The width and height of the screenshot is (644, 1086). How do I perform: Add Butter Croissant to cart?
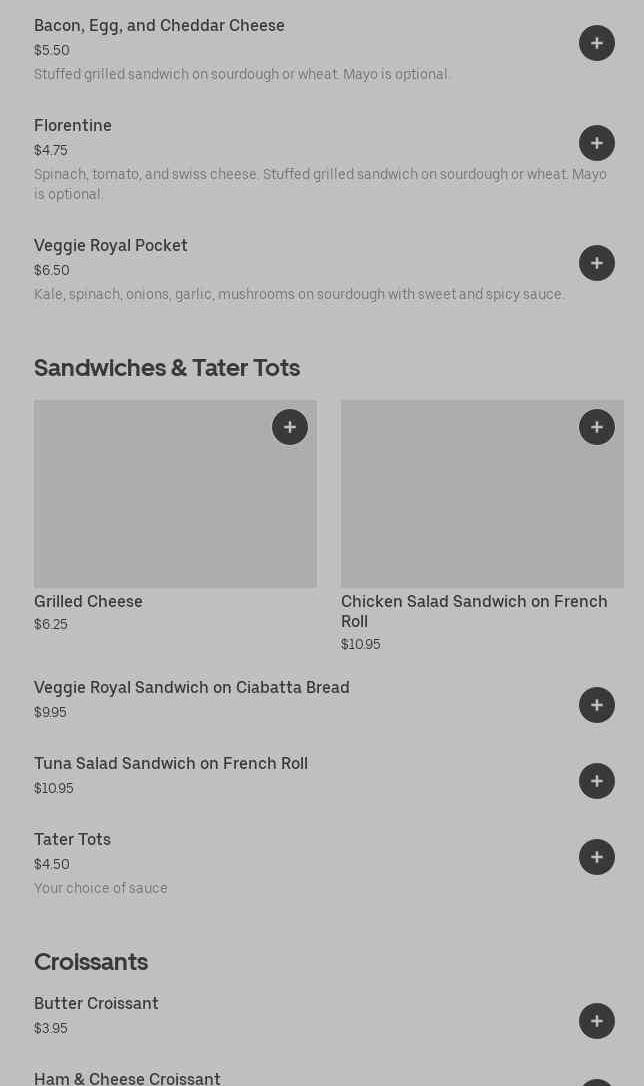[596, 1021]
